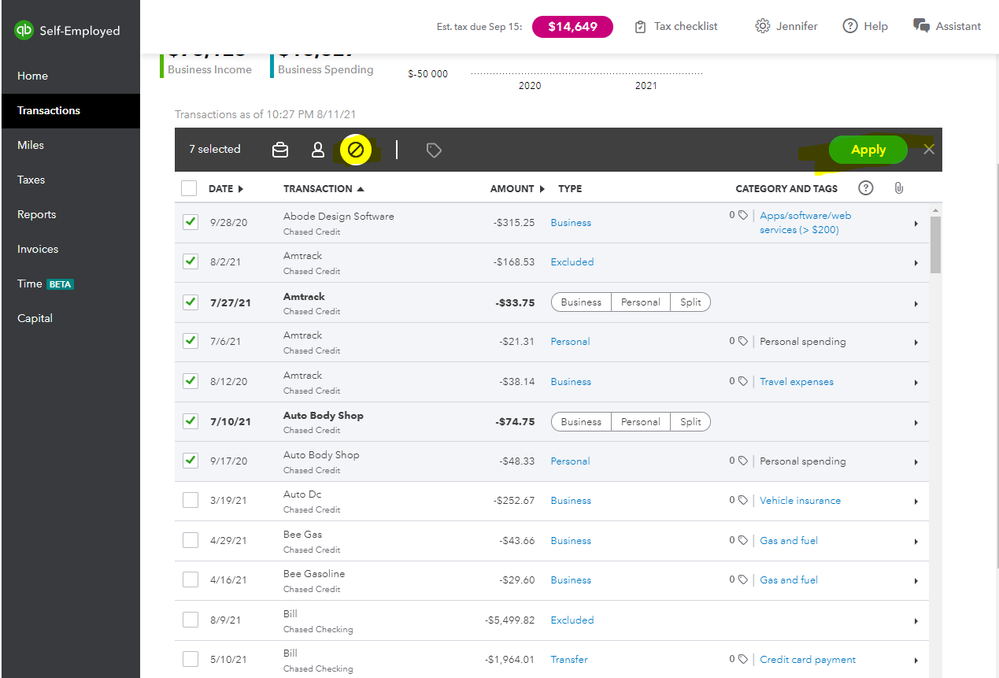Click tag icon on Auto Dc row
Screen dimensions: 999x678
pos(742,500)
